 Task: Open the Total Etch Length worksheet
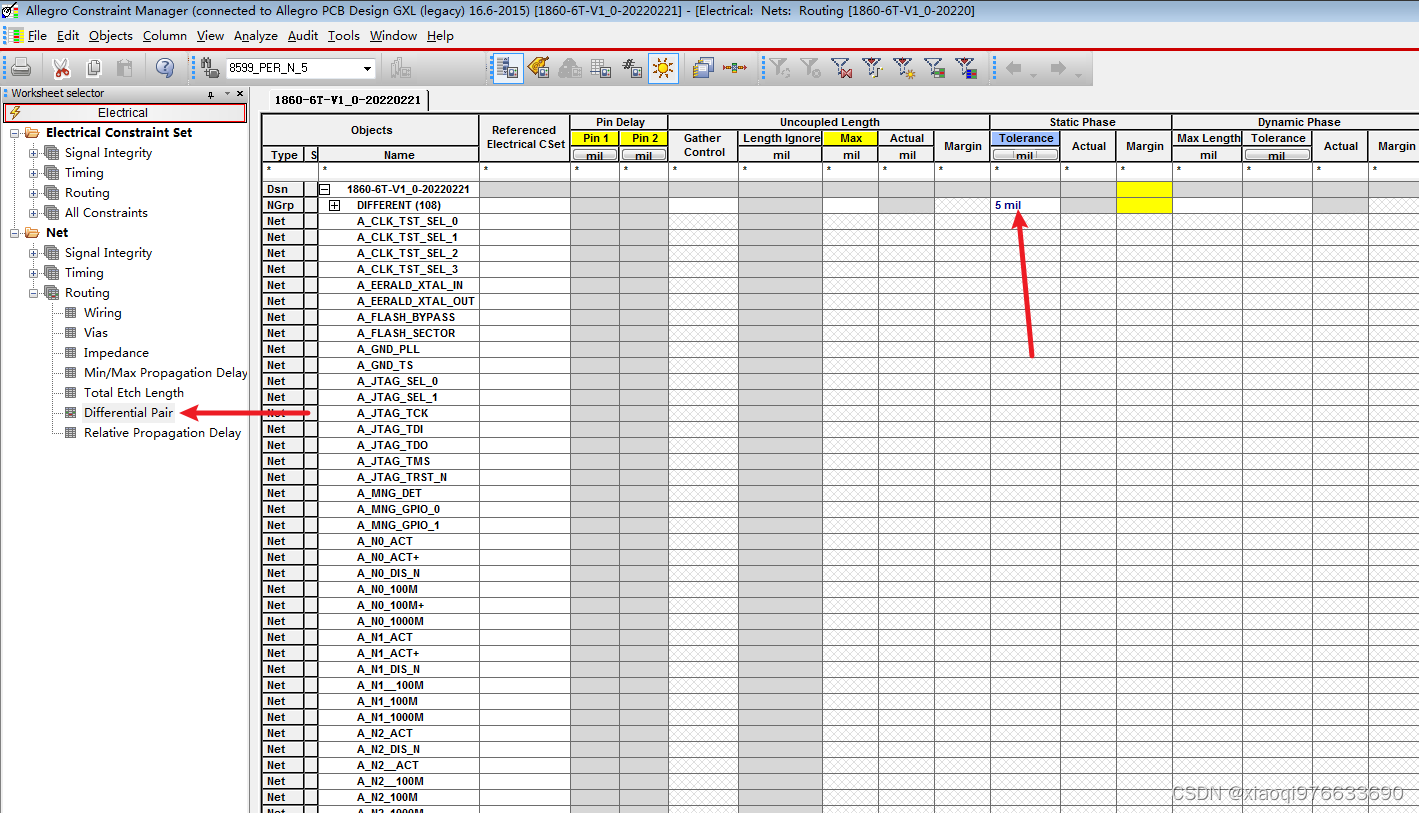point(133,393)
